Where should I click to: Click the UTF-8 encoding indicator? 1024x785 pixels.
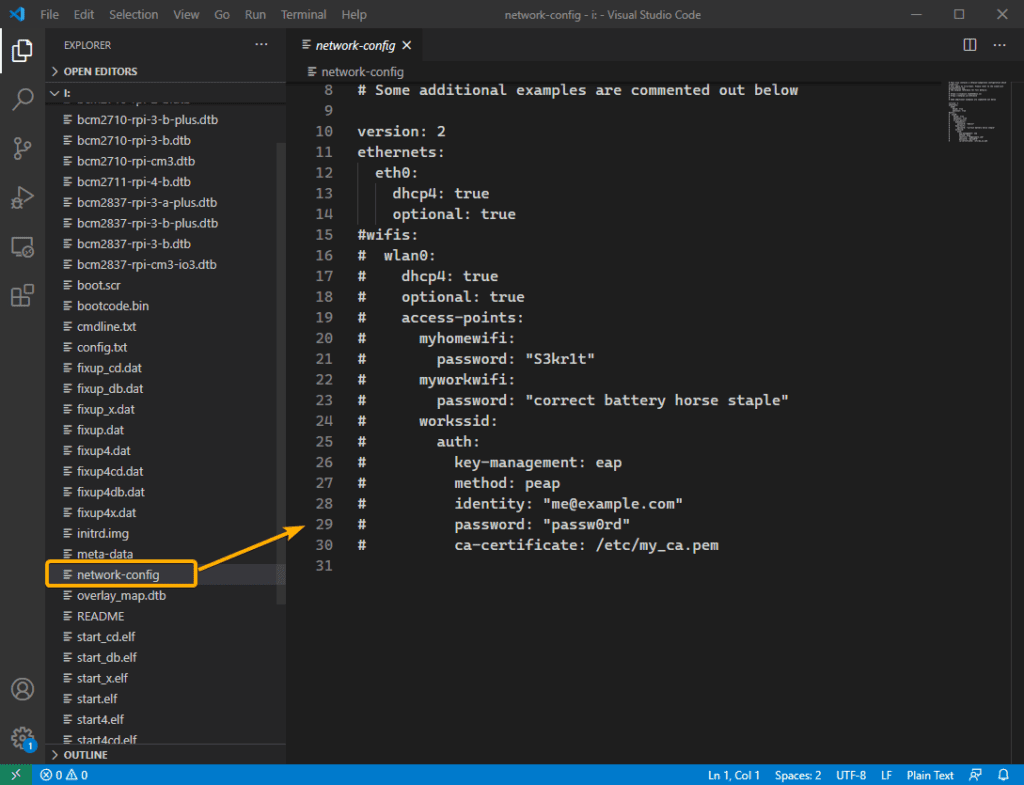pos(849,775)
